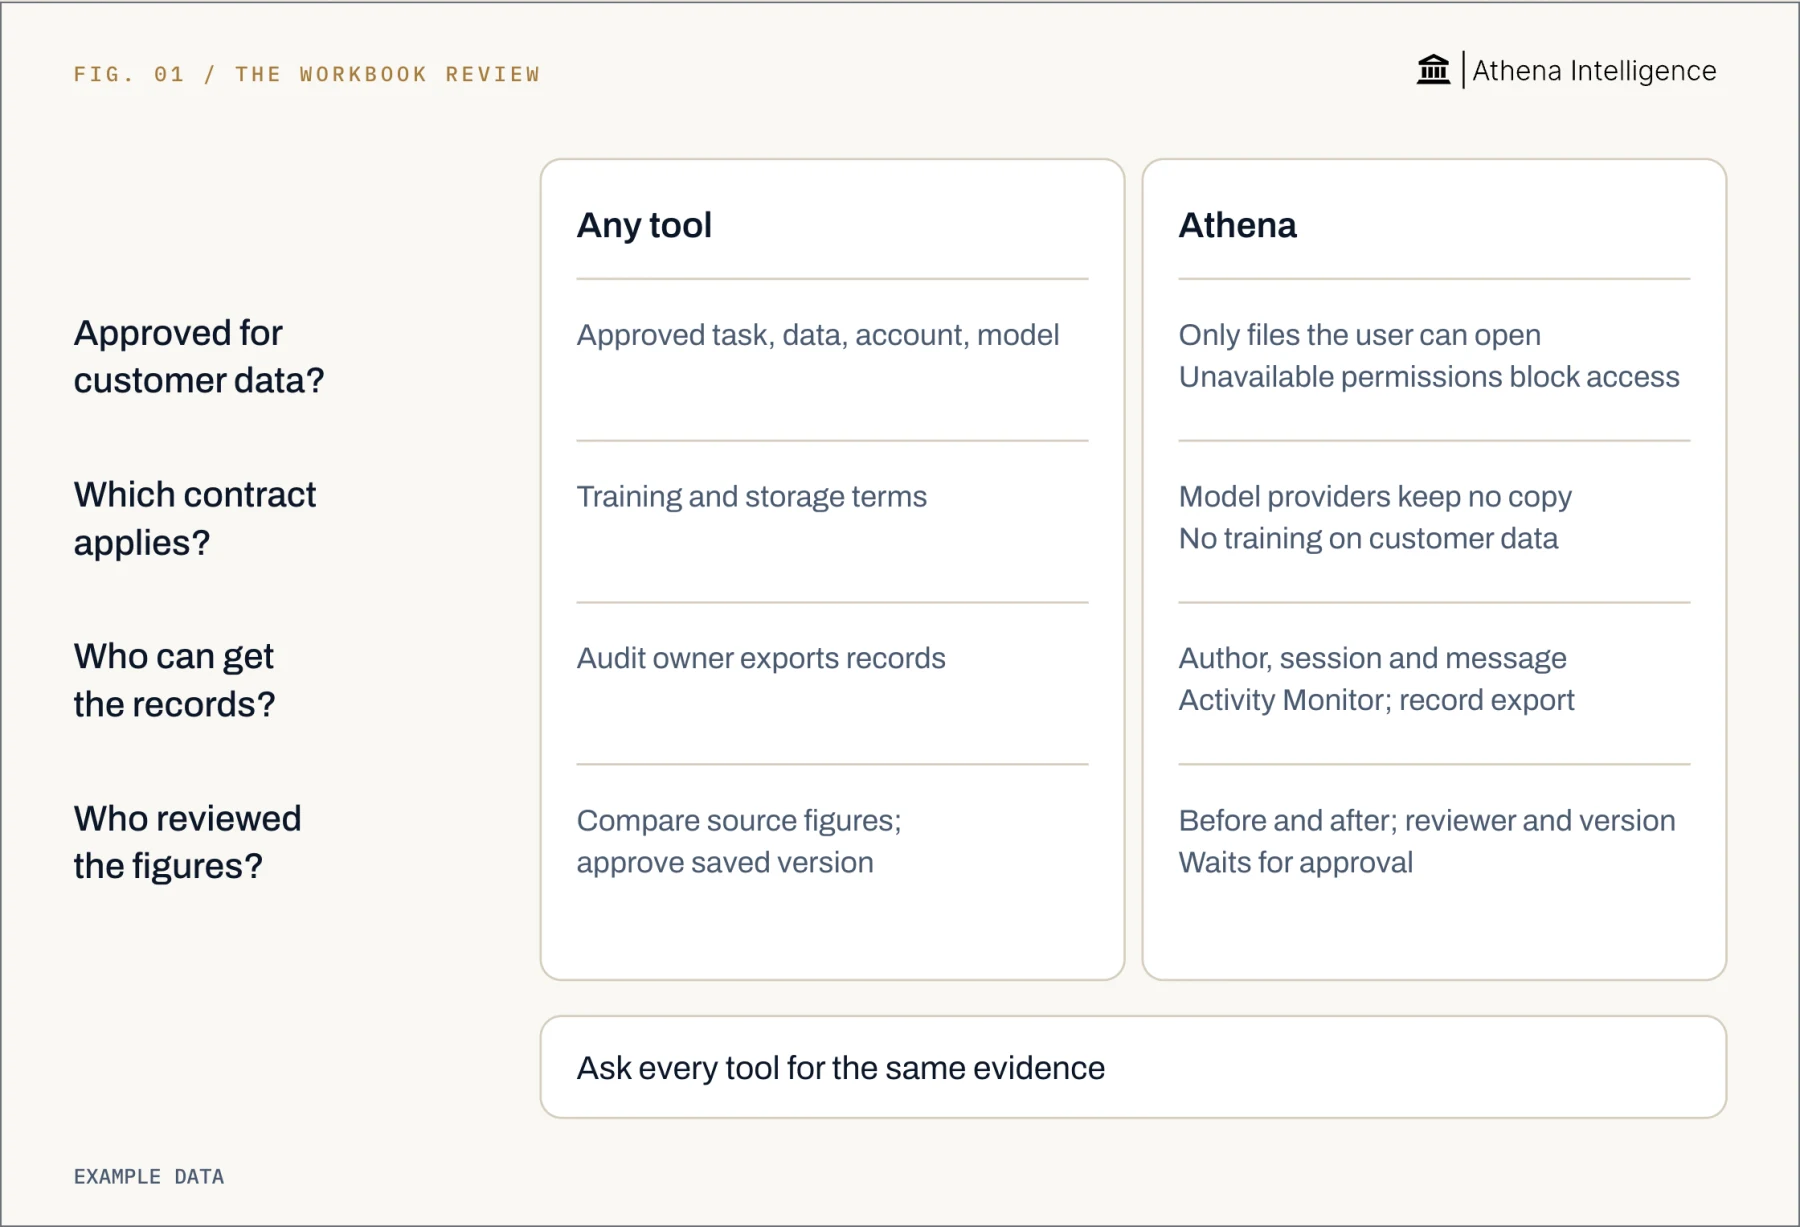Click 'Unavailable permissions block access' line
This screenshot has width=1800, height=1227.
tap(1429, 377)
